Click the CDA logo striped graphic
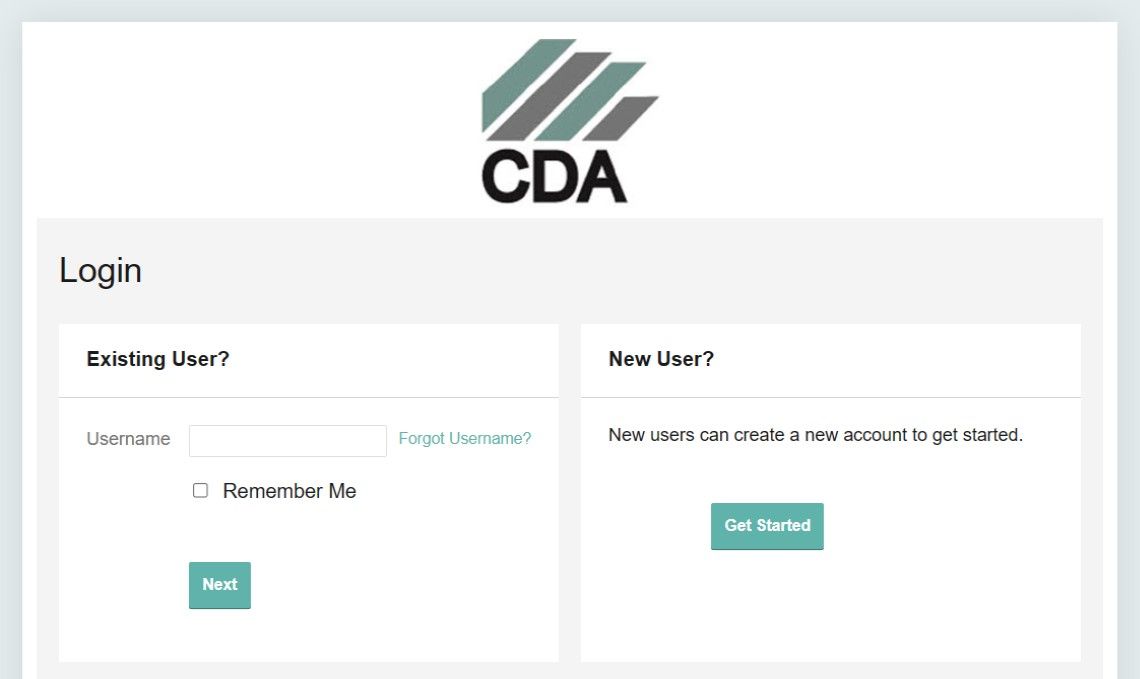Screen dimensions: 1140x679 [568, 91]
